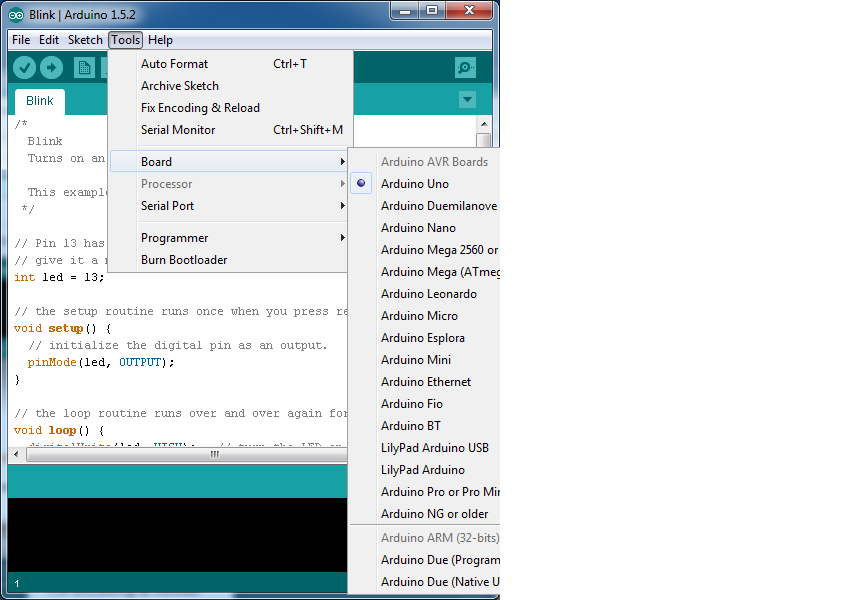Select Arduino Ethernet board
Screen dimensions: 864x600
point(425,382)
